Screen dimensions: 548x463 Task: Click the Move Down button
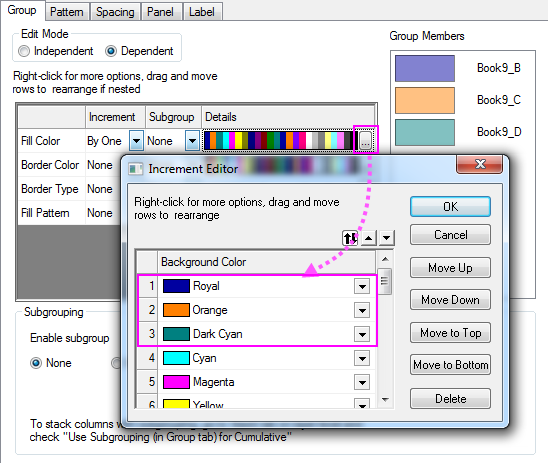(x=450, y=300)
